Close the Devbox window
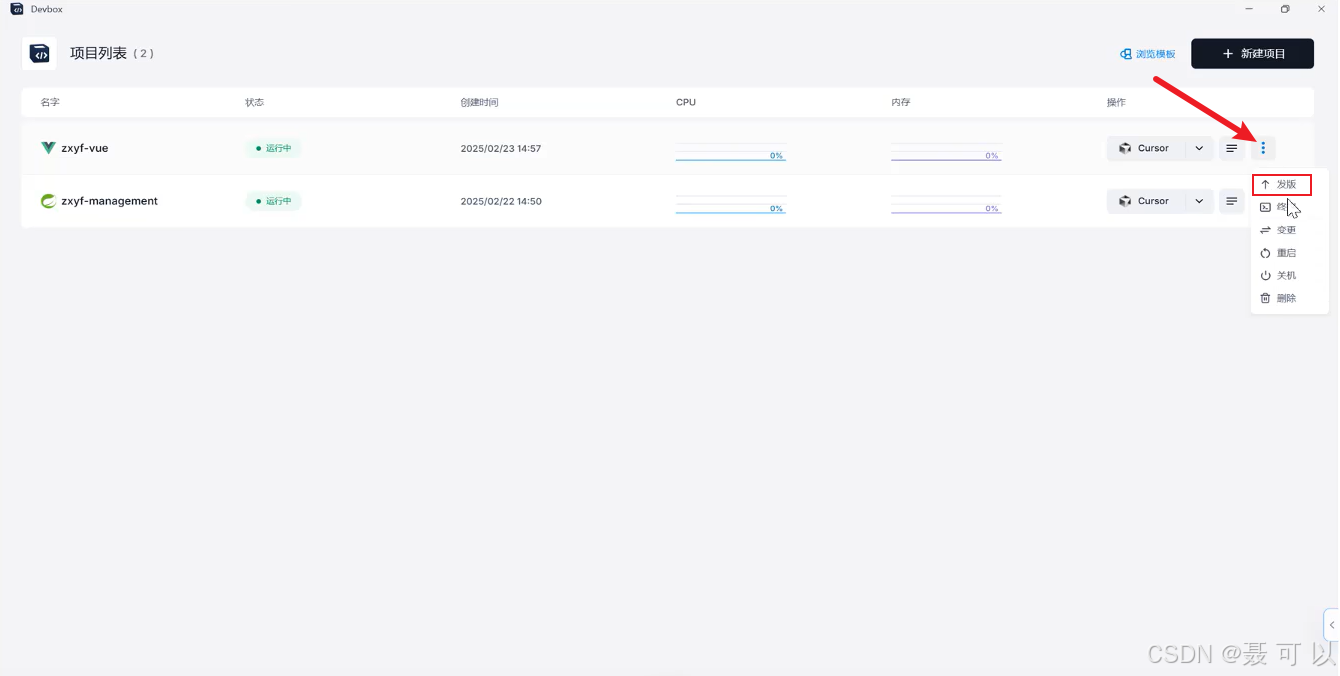 click(1321, 9)
